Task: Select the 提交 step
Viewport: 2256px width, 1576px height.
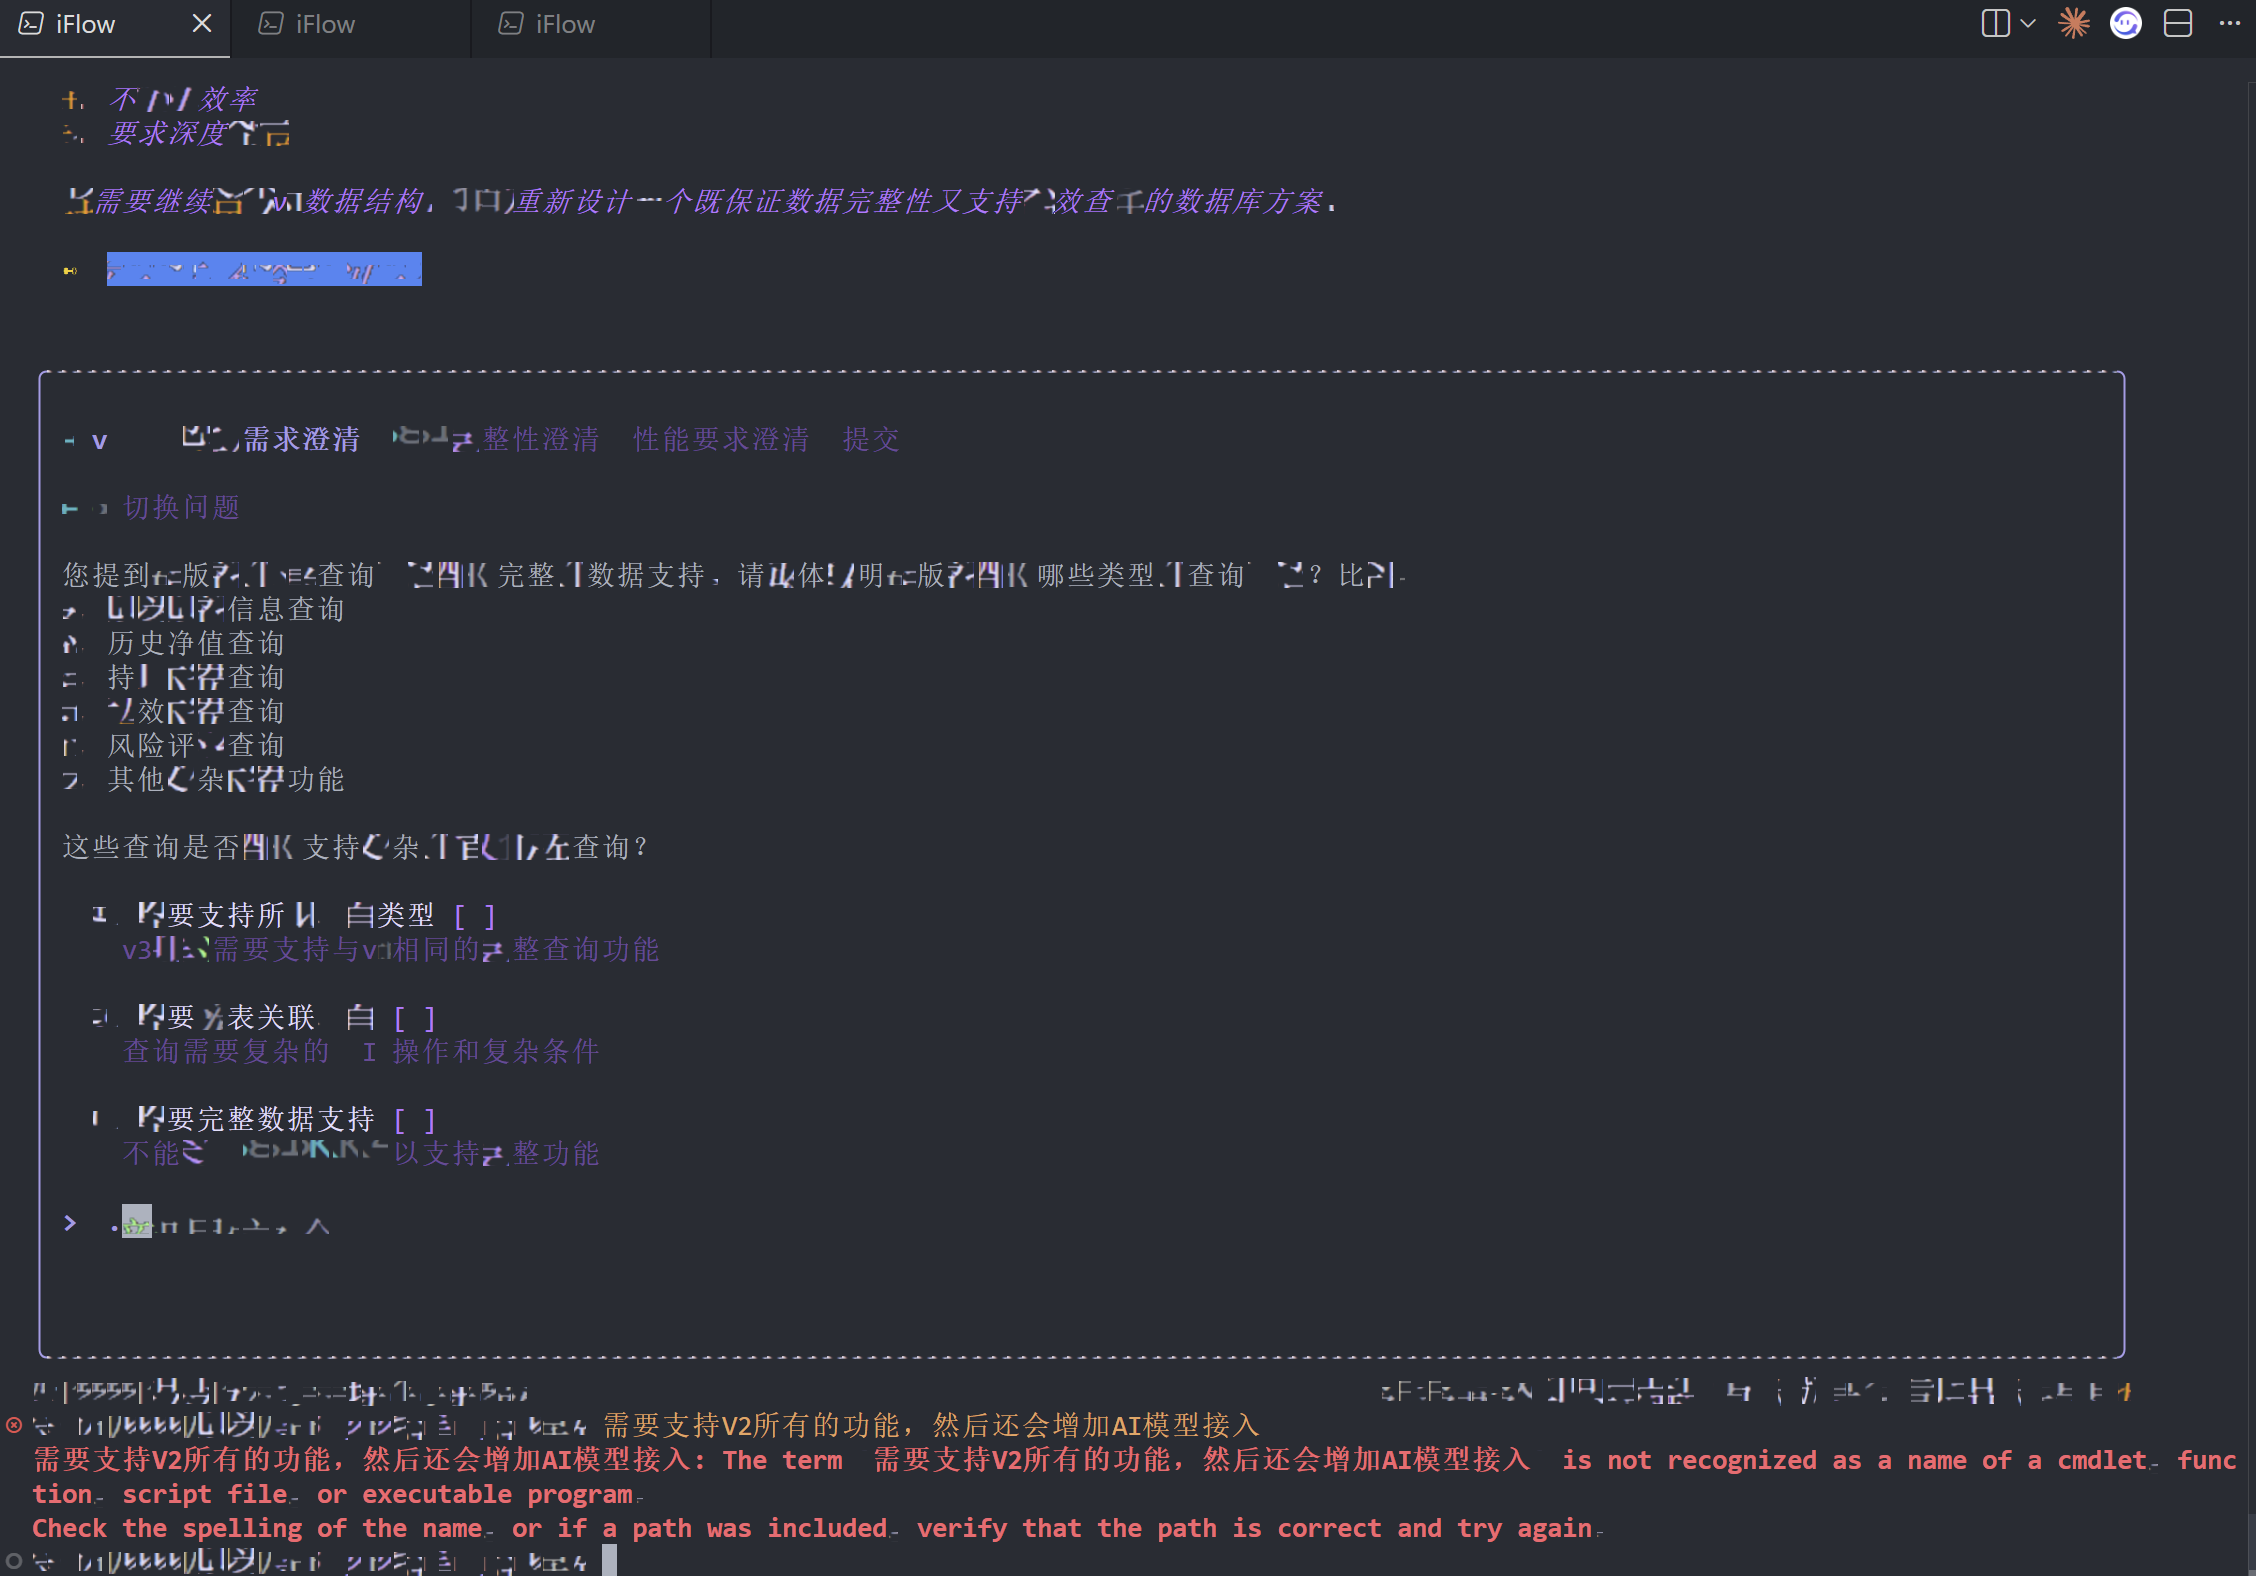Action: pyautogui.click(x=870, y=439)
